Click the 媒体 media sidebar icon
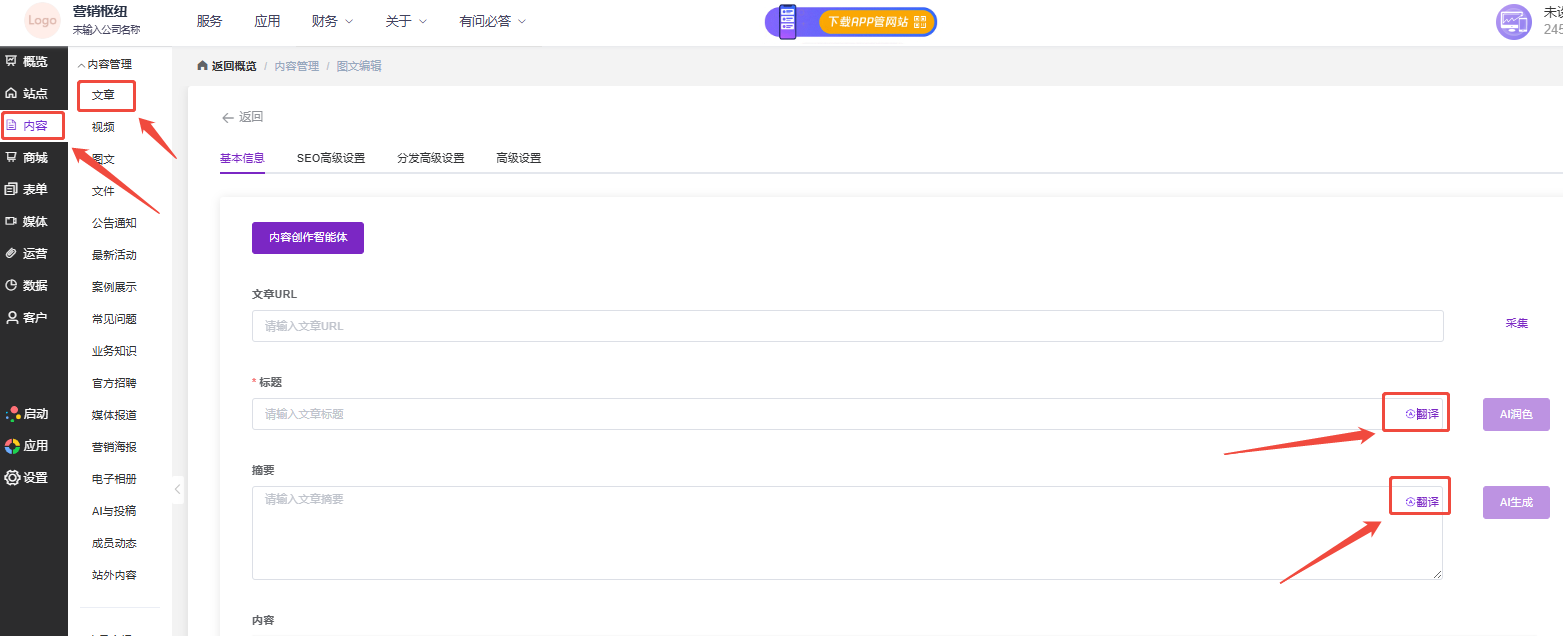The height and width of the screenshot is (636, 1563). 12,222
